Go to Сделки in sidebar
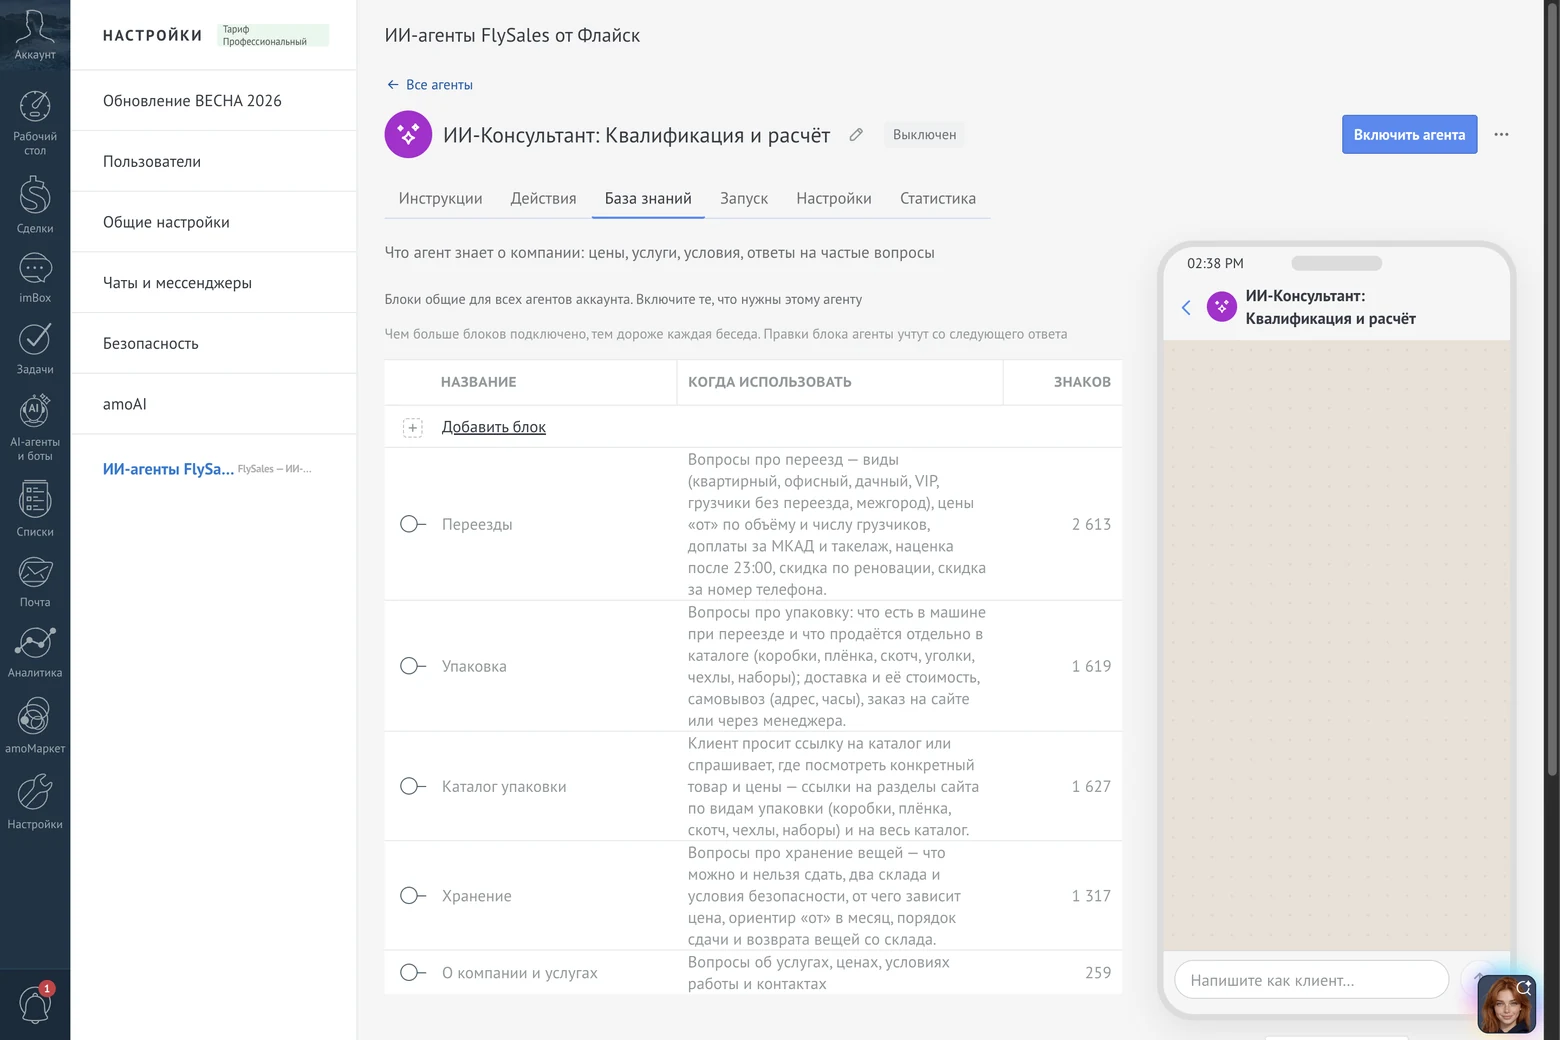The width and height of the screenshot is (1560, 1040). [35, 204]
